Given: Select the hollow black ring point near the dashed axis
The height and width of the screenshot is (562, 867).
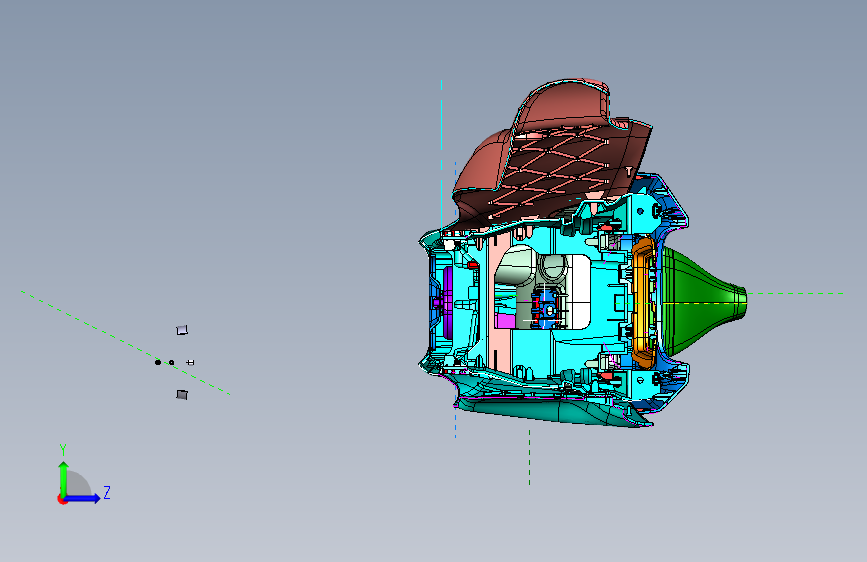Looking at the screenshot, I should (171, 363).
